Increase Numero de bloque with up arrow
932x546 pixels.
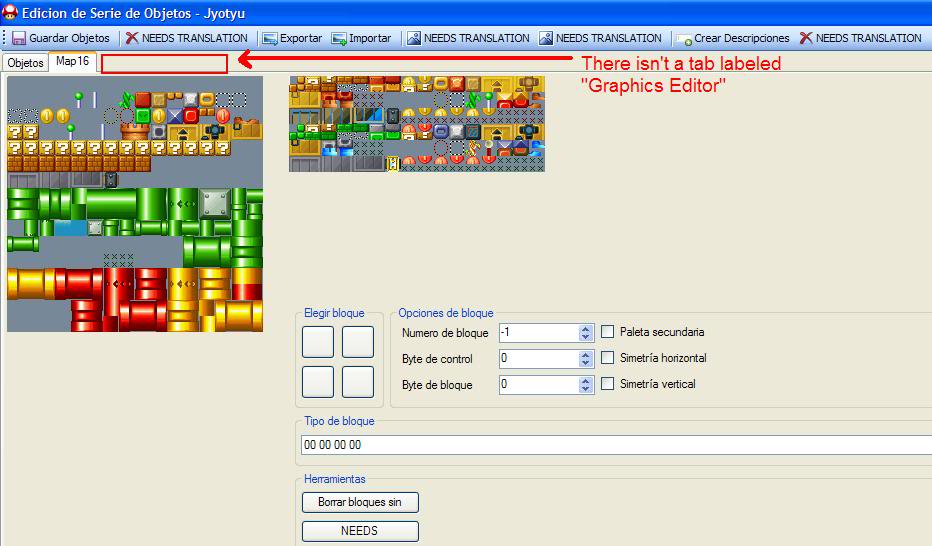586,328
